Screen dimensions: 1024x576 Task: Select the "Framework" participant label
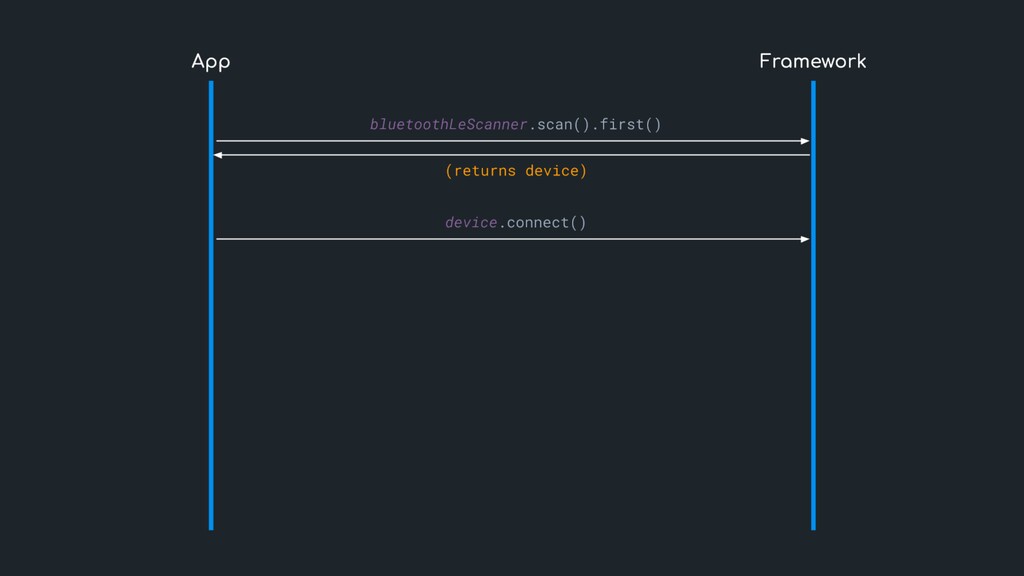tap(812, 62)
